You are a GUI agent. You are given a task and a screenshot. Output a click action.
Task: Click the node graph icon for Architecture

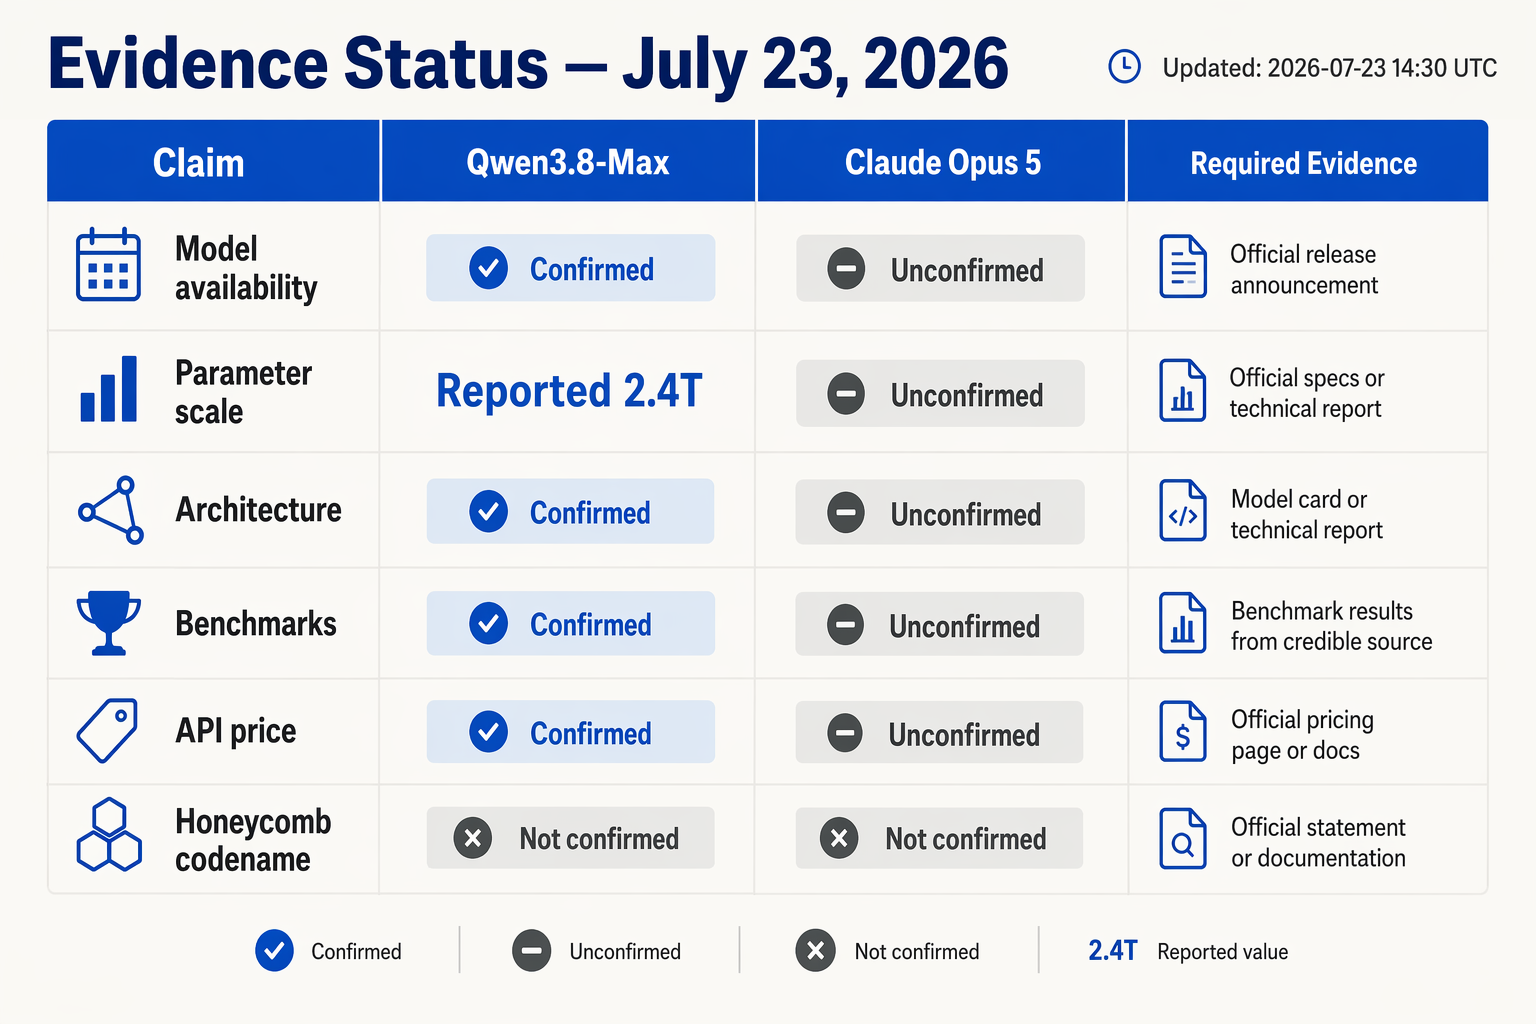click(x=110, y=510)
